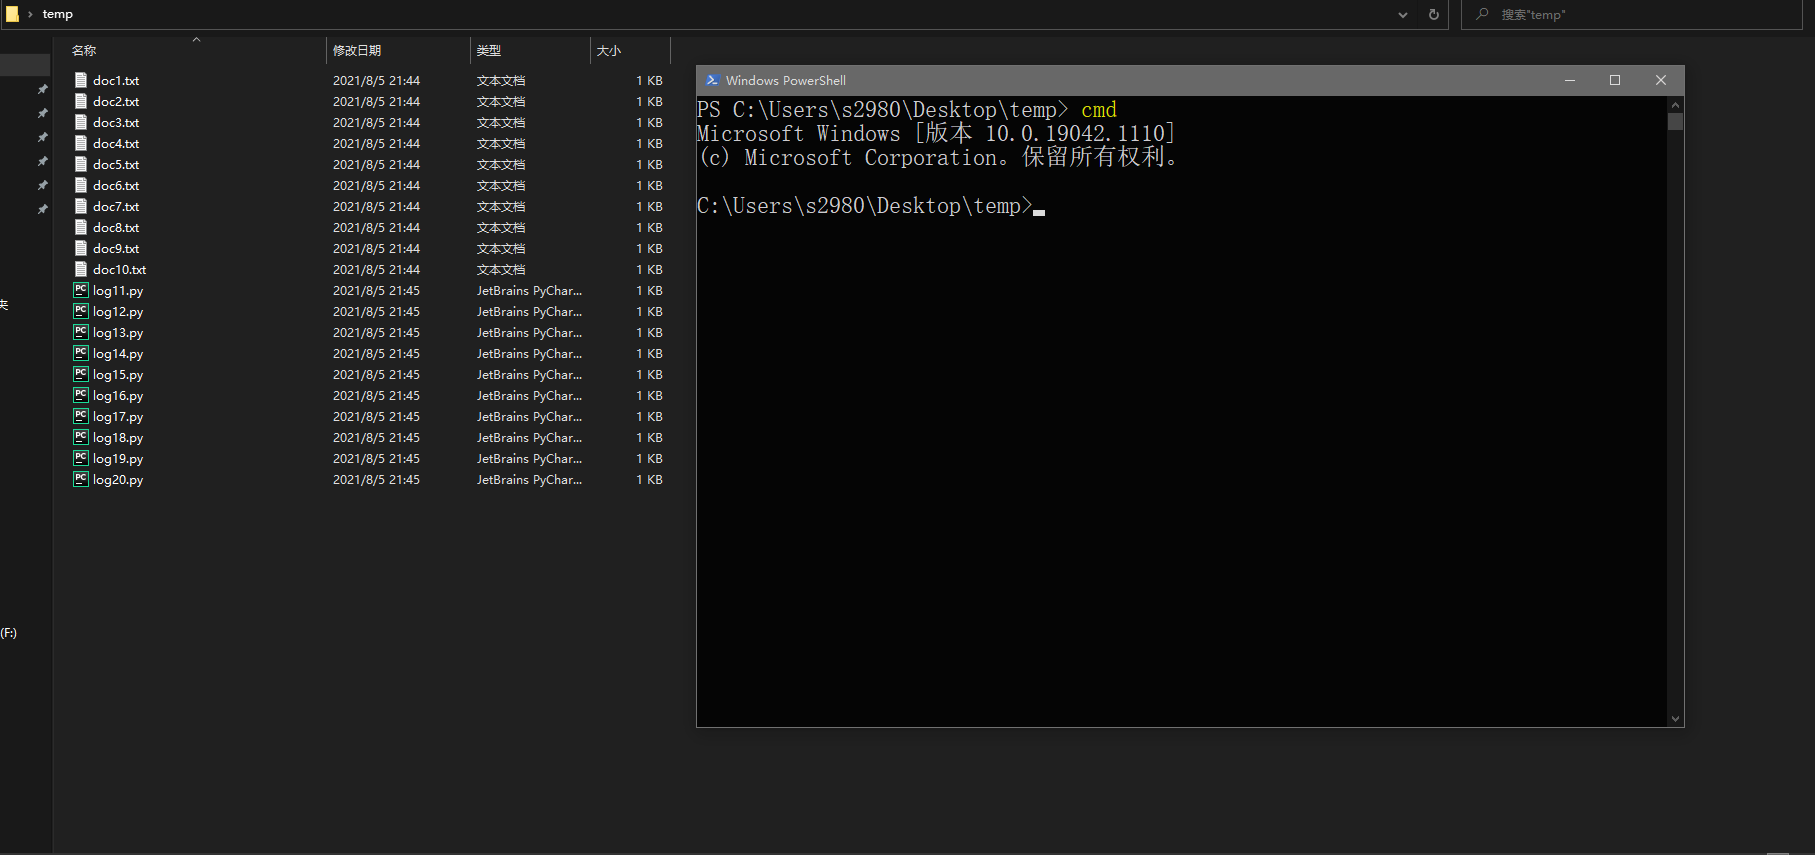
Task: Select the PyCharm icon of log18.py
Action: click(x=81, y=437)
